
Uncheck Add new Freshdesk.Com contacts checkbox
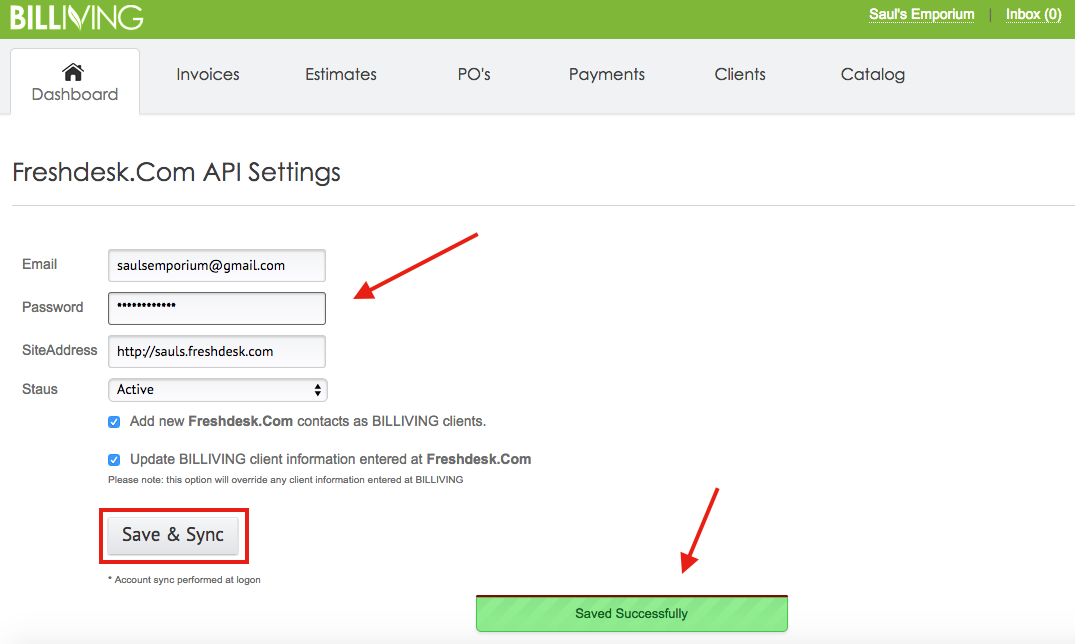click(x=114, y=422)
